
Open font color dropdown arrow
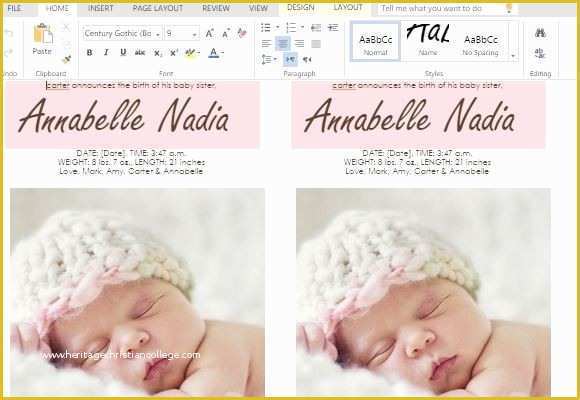coord(223,53)
